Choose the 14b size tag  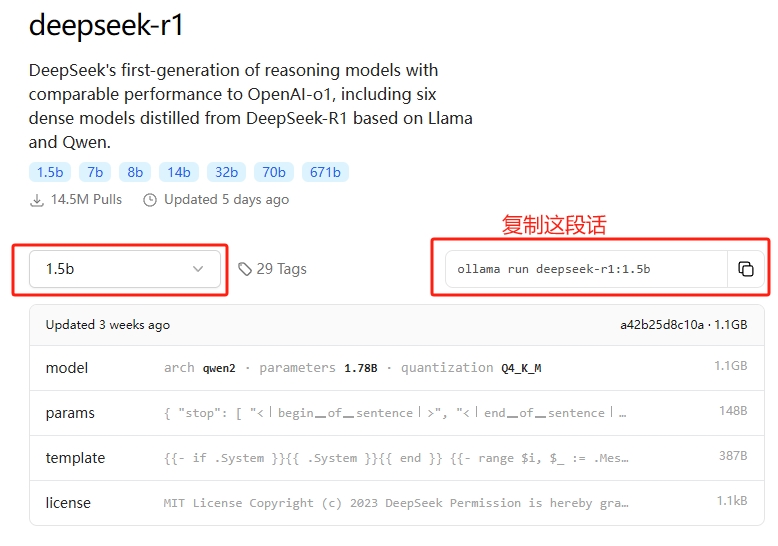[180, 172]
